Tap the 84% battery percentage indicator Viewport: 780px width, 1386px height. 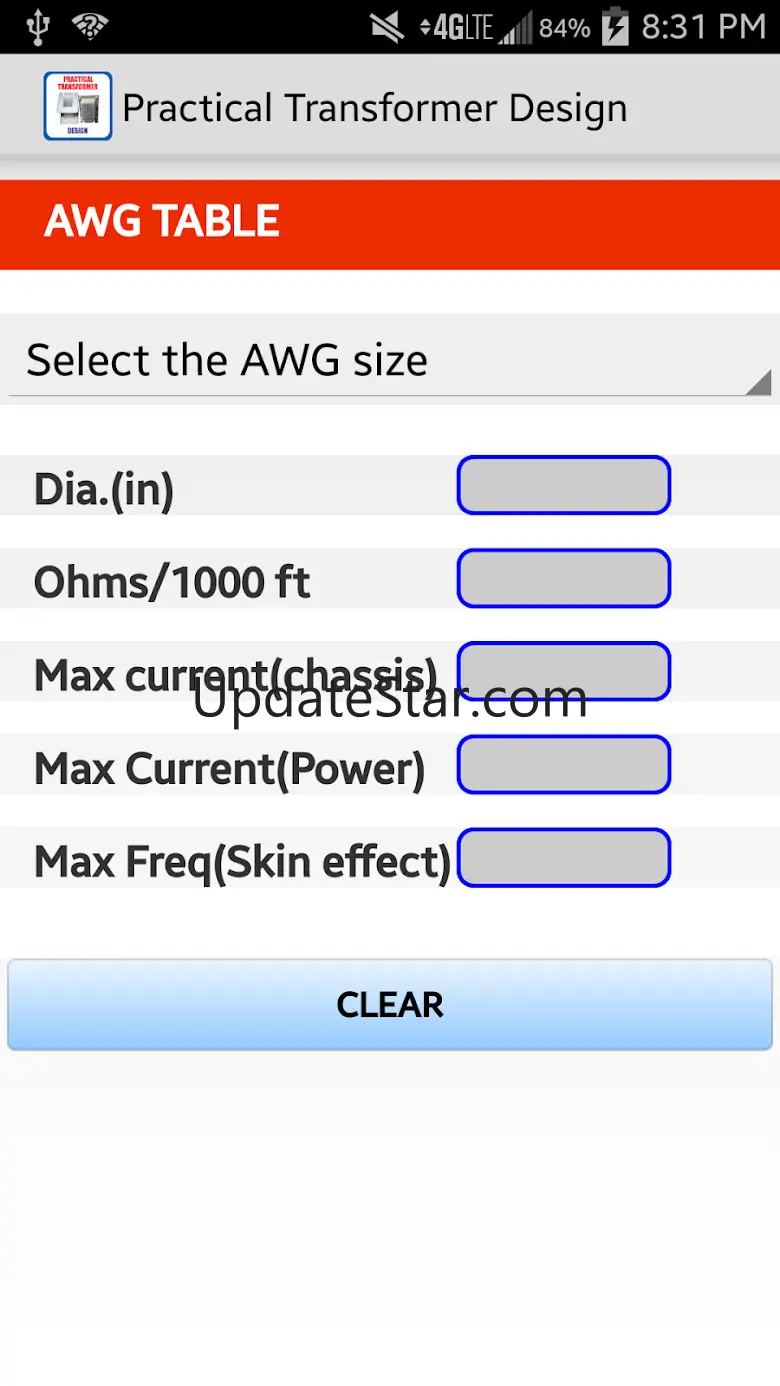point(565,28)
